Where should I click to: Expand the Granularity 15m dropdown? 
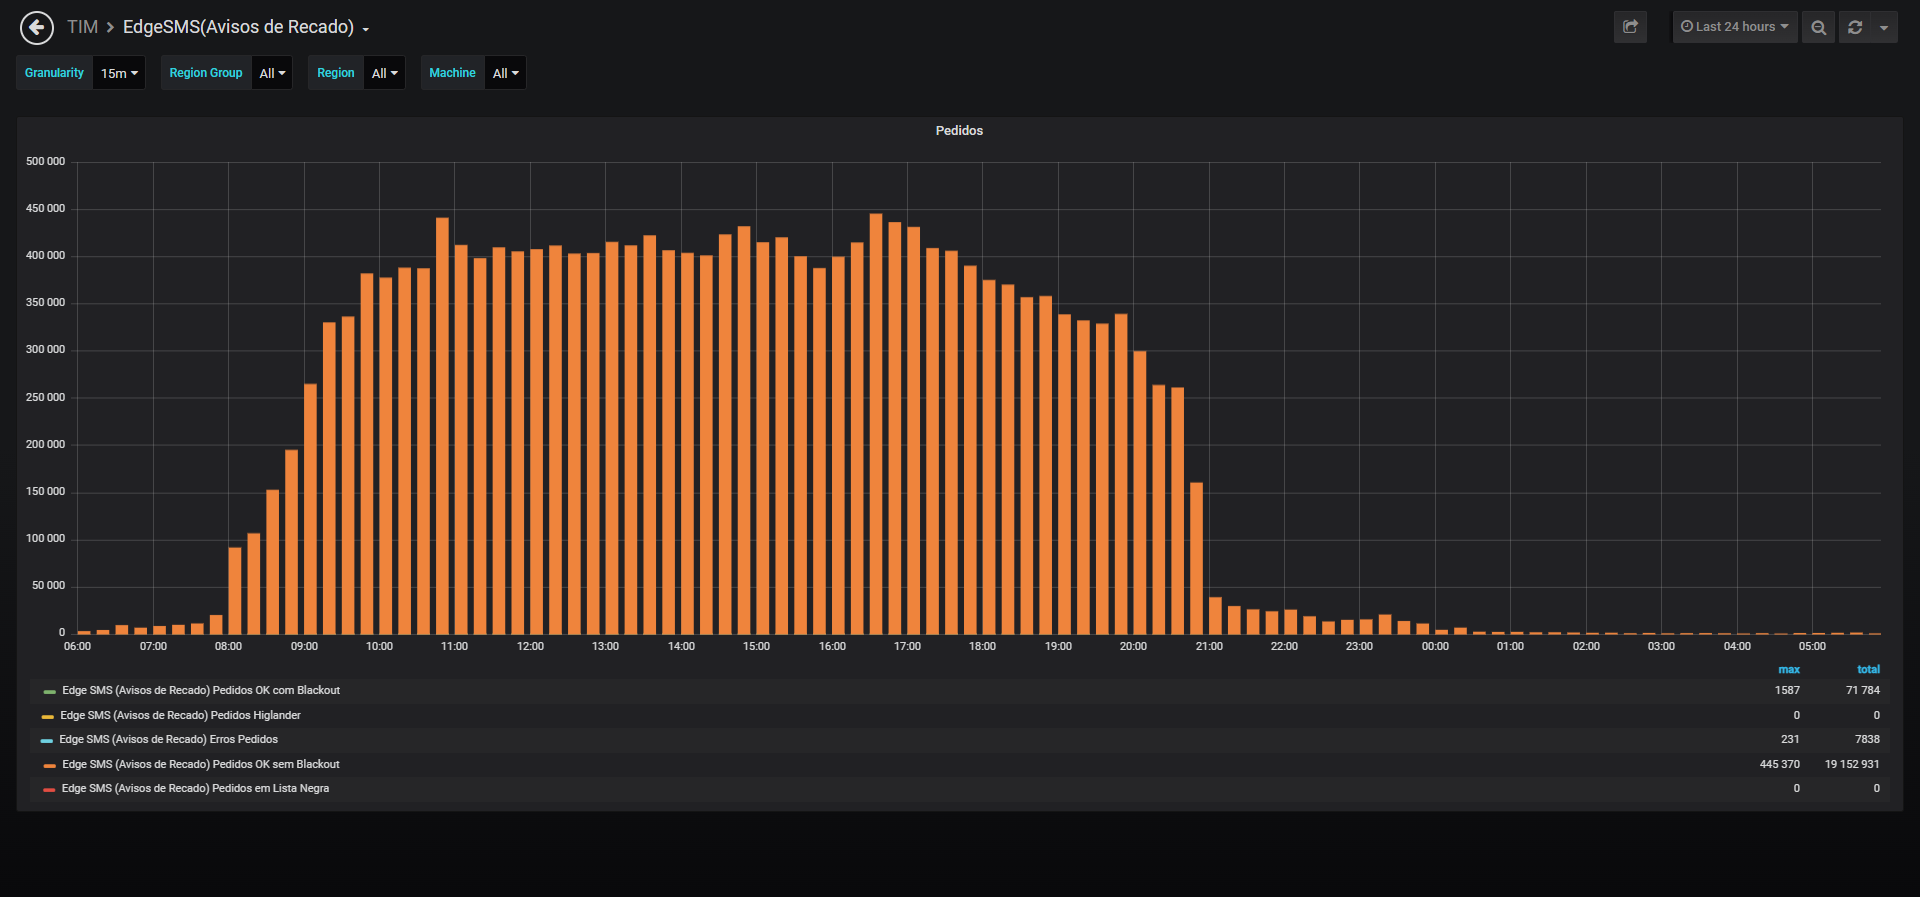119,73
